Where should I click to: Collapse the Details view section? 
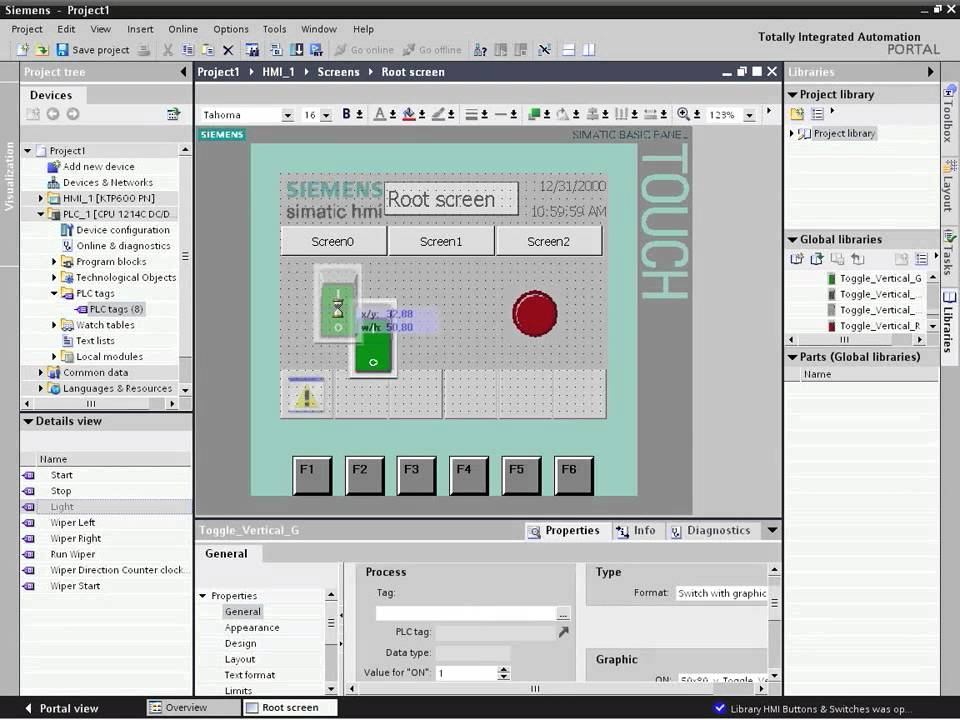click(x=28, y=421)
